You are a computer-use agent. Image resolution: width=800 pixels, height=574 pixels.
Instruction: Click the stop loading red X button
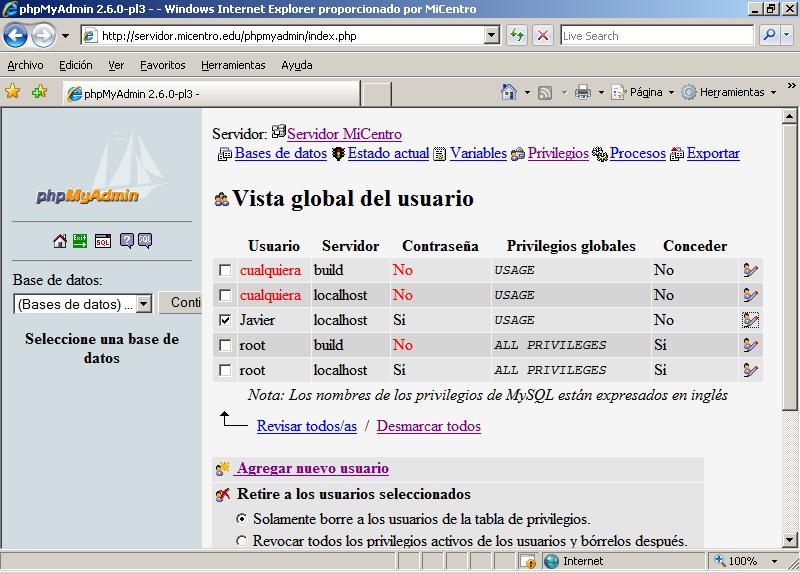click(543, 35)
